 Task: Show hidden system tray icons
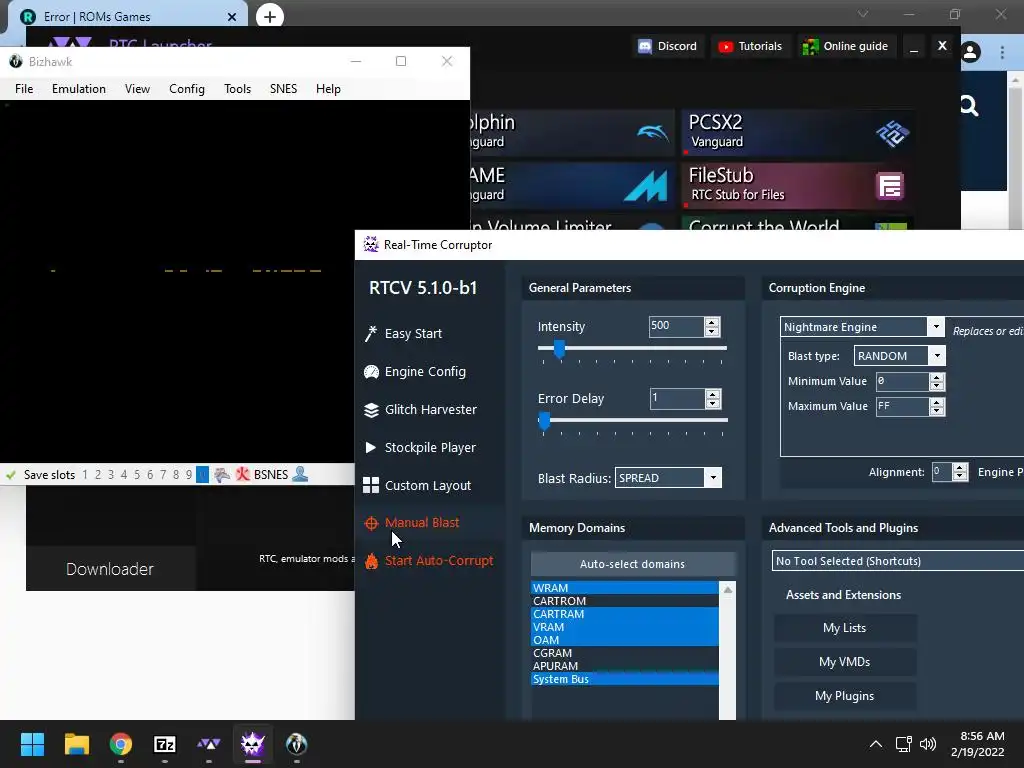click(876, 744)
